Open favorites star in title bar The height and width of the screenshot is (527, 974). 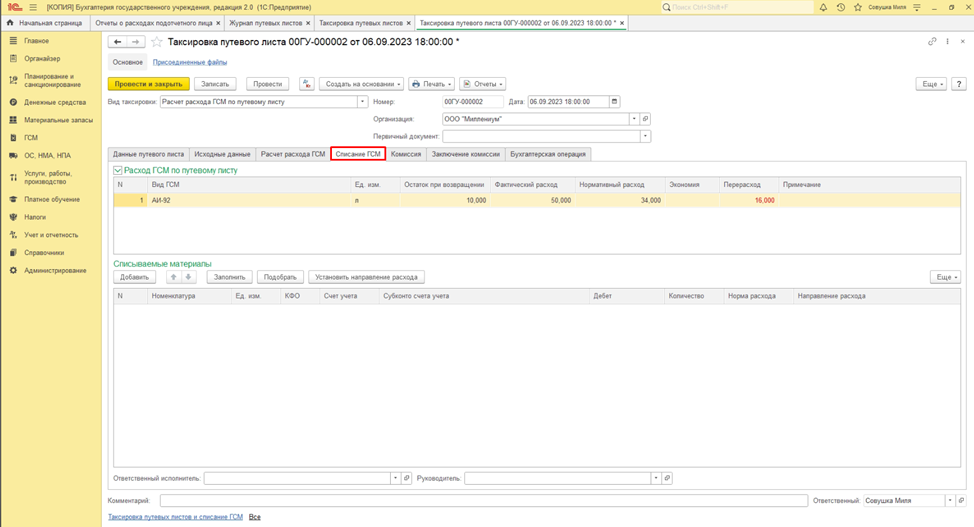coord(858,7)
